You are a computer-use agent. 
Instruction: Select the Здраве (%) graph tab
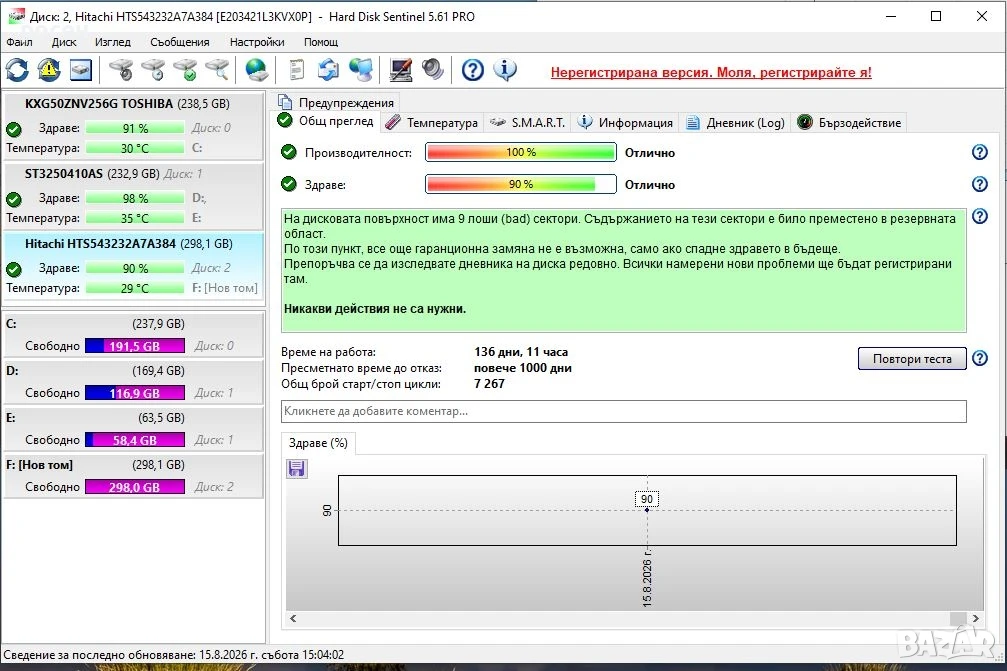click(x=318, y=443)
